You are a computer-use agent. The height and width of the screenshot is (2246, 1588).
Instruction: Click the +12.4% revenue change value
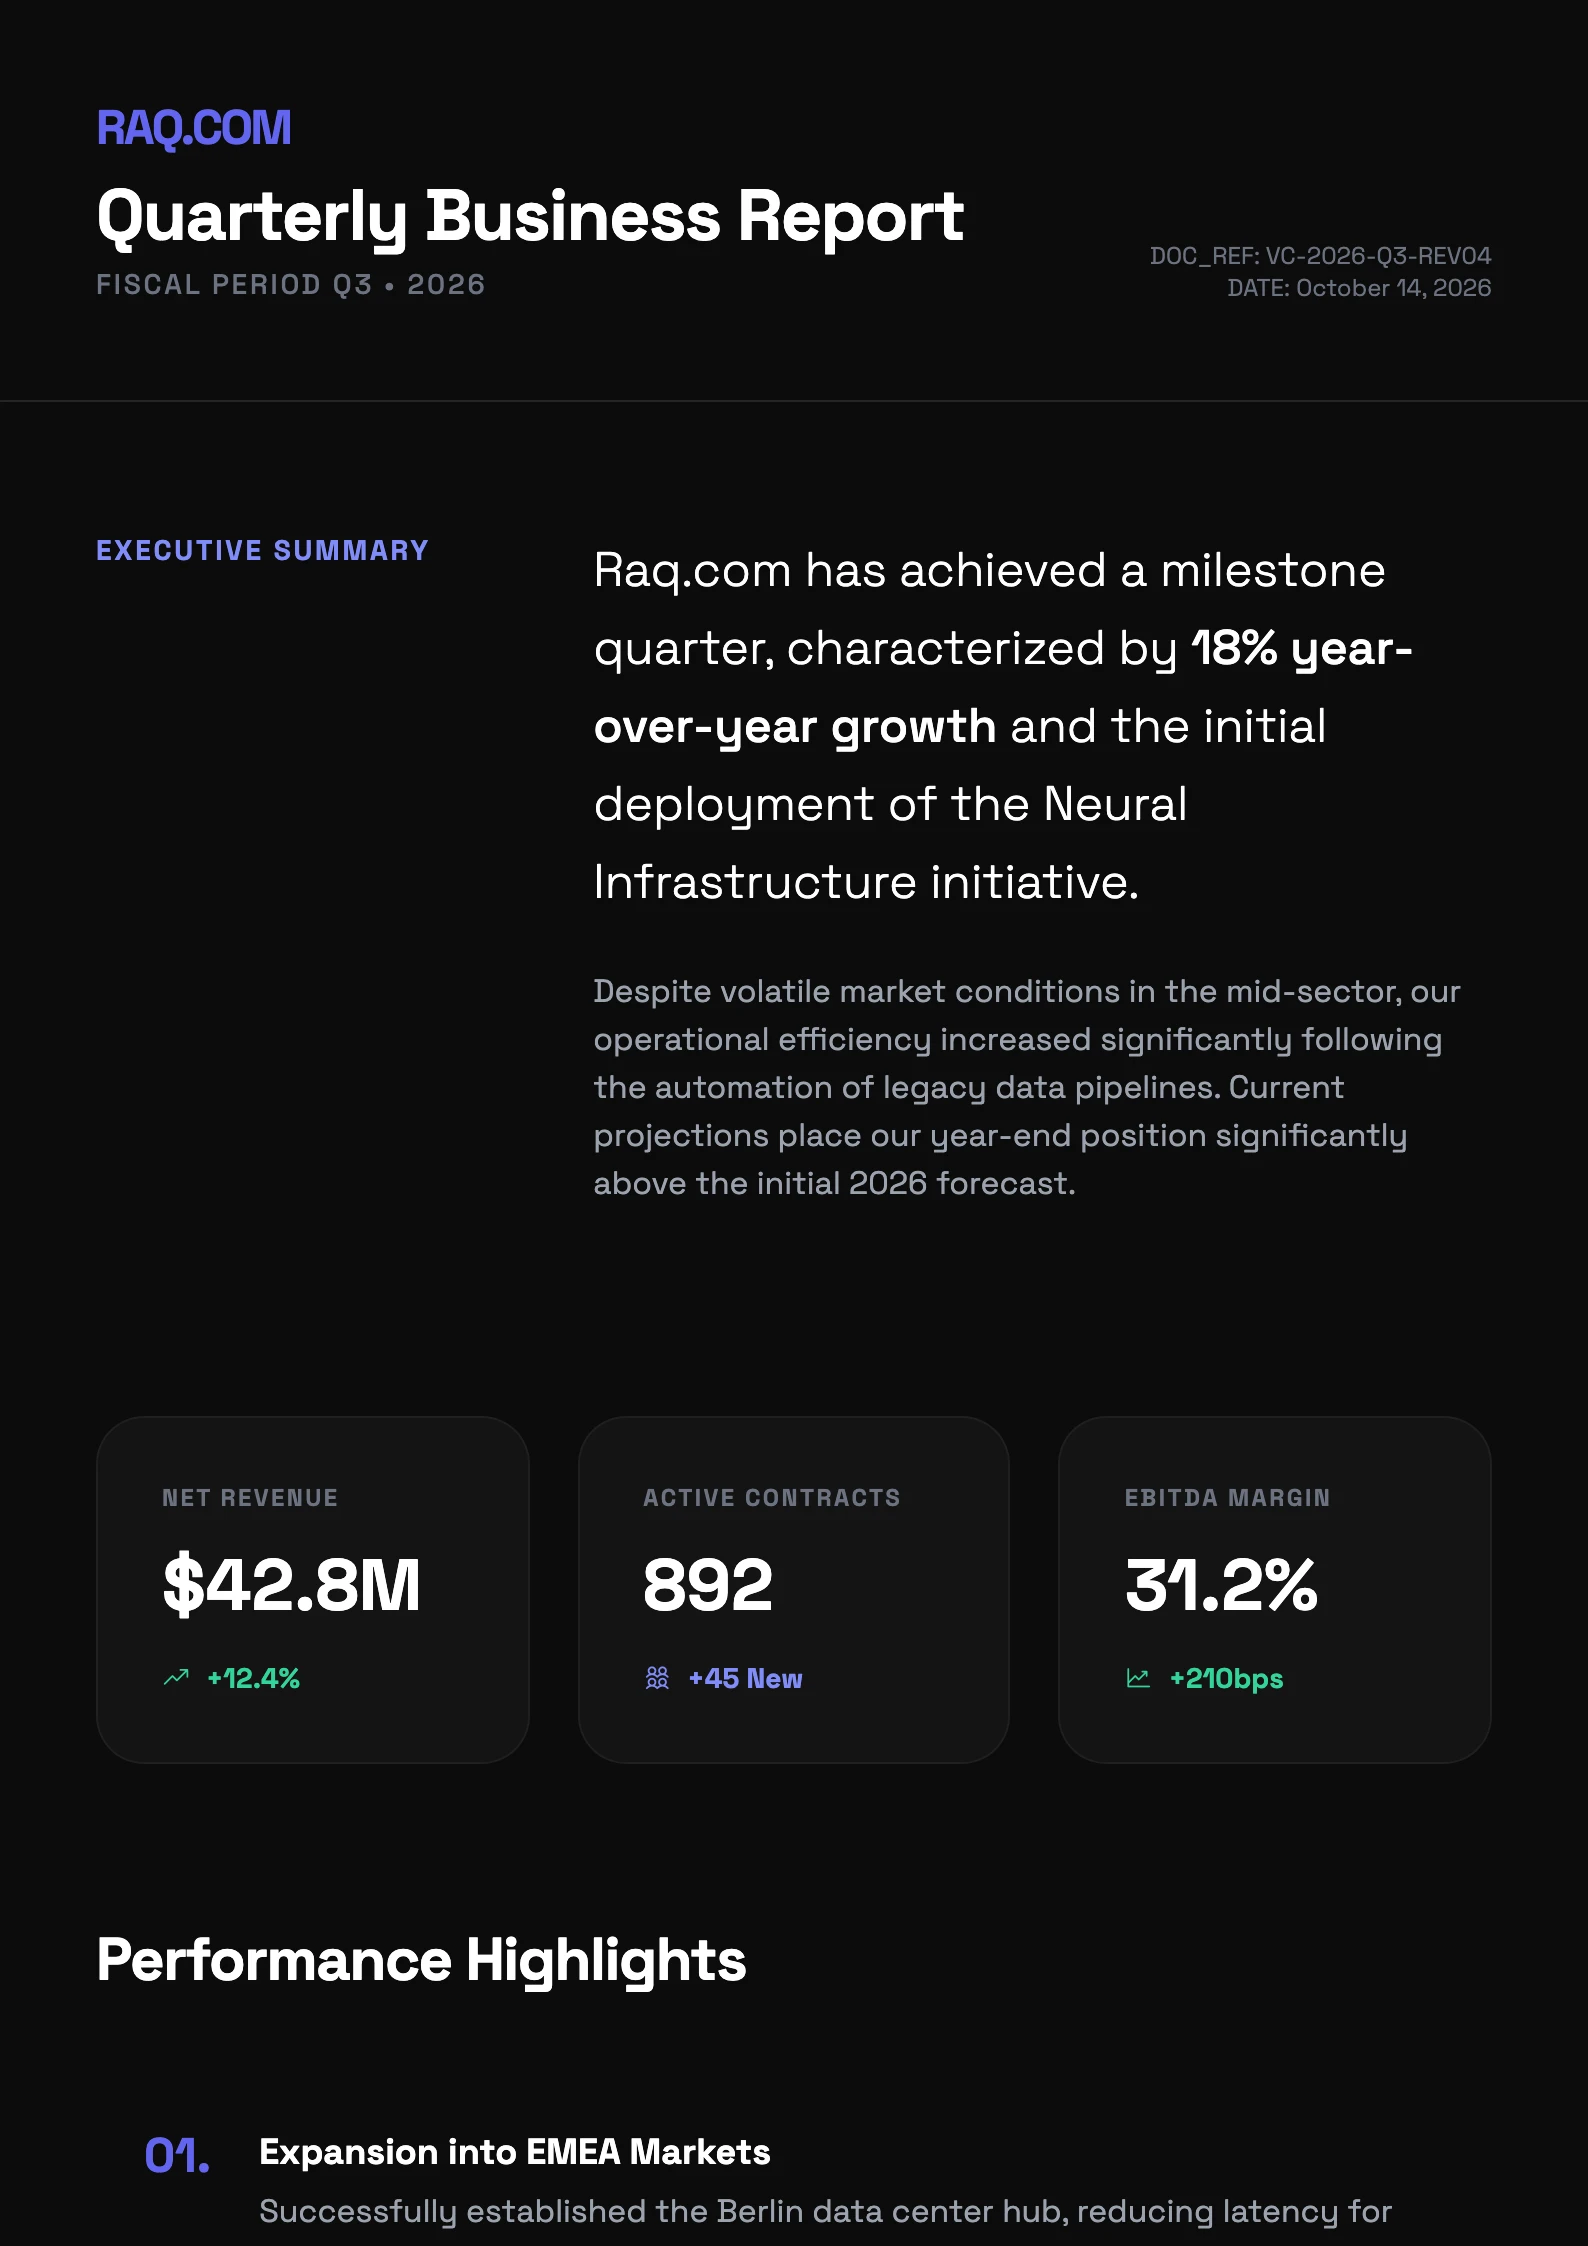click(x=253, y=1678)
